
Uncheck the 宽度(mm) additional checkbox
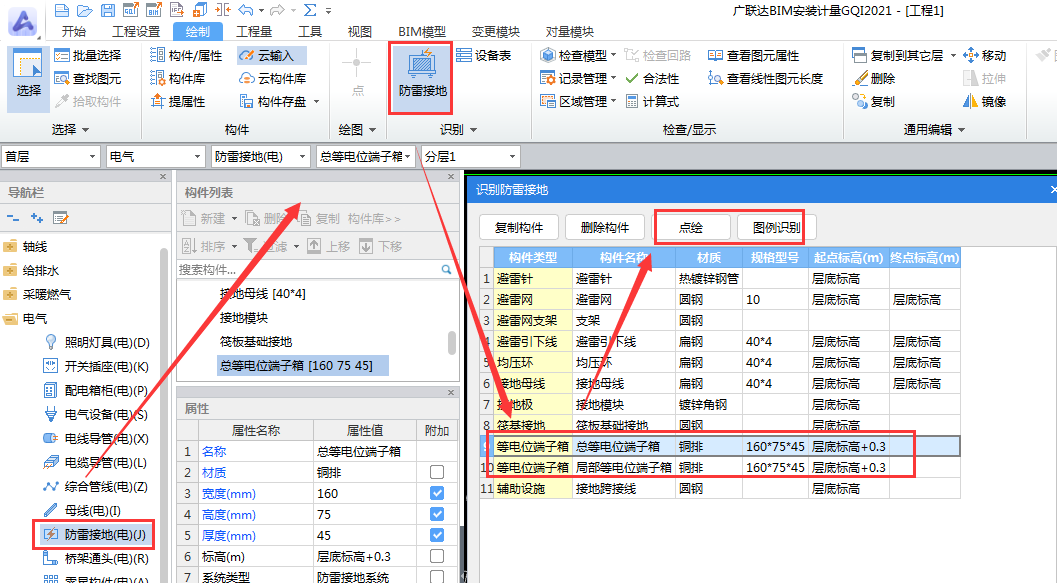(x=437, y=493)
